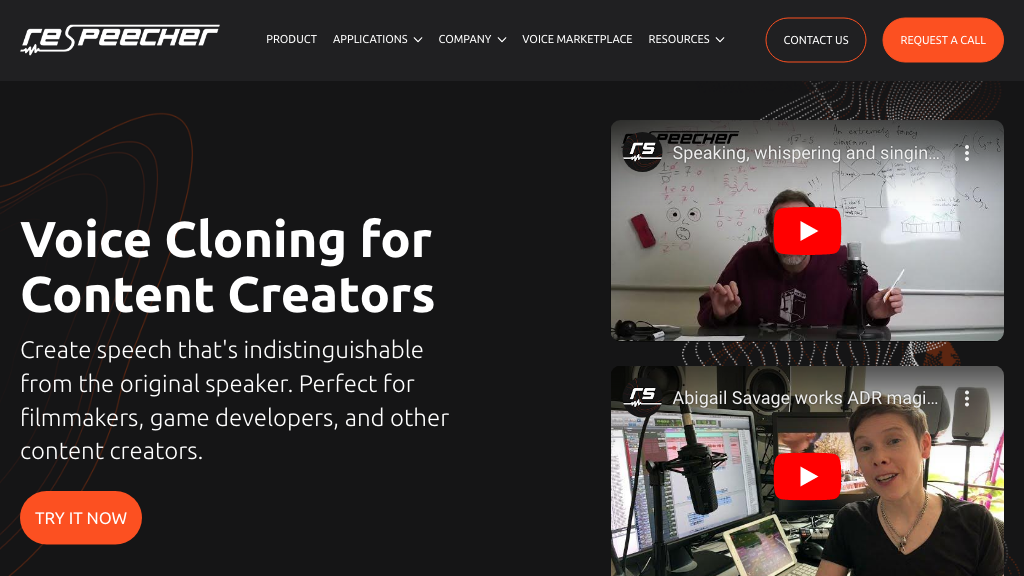Click the Respeecher logo in header

pyautogui.click(x=120, y=39)
